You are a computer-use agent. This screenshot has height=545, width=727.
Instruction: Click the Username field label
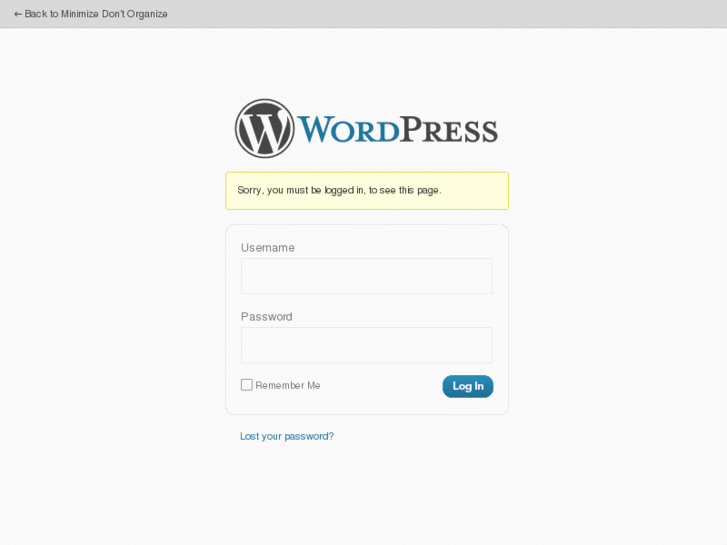point(268,248)
